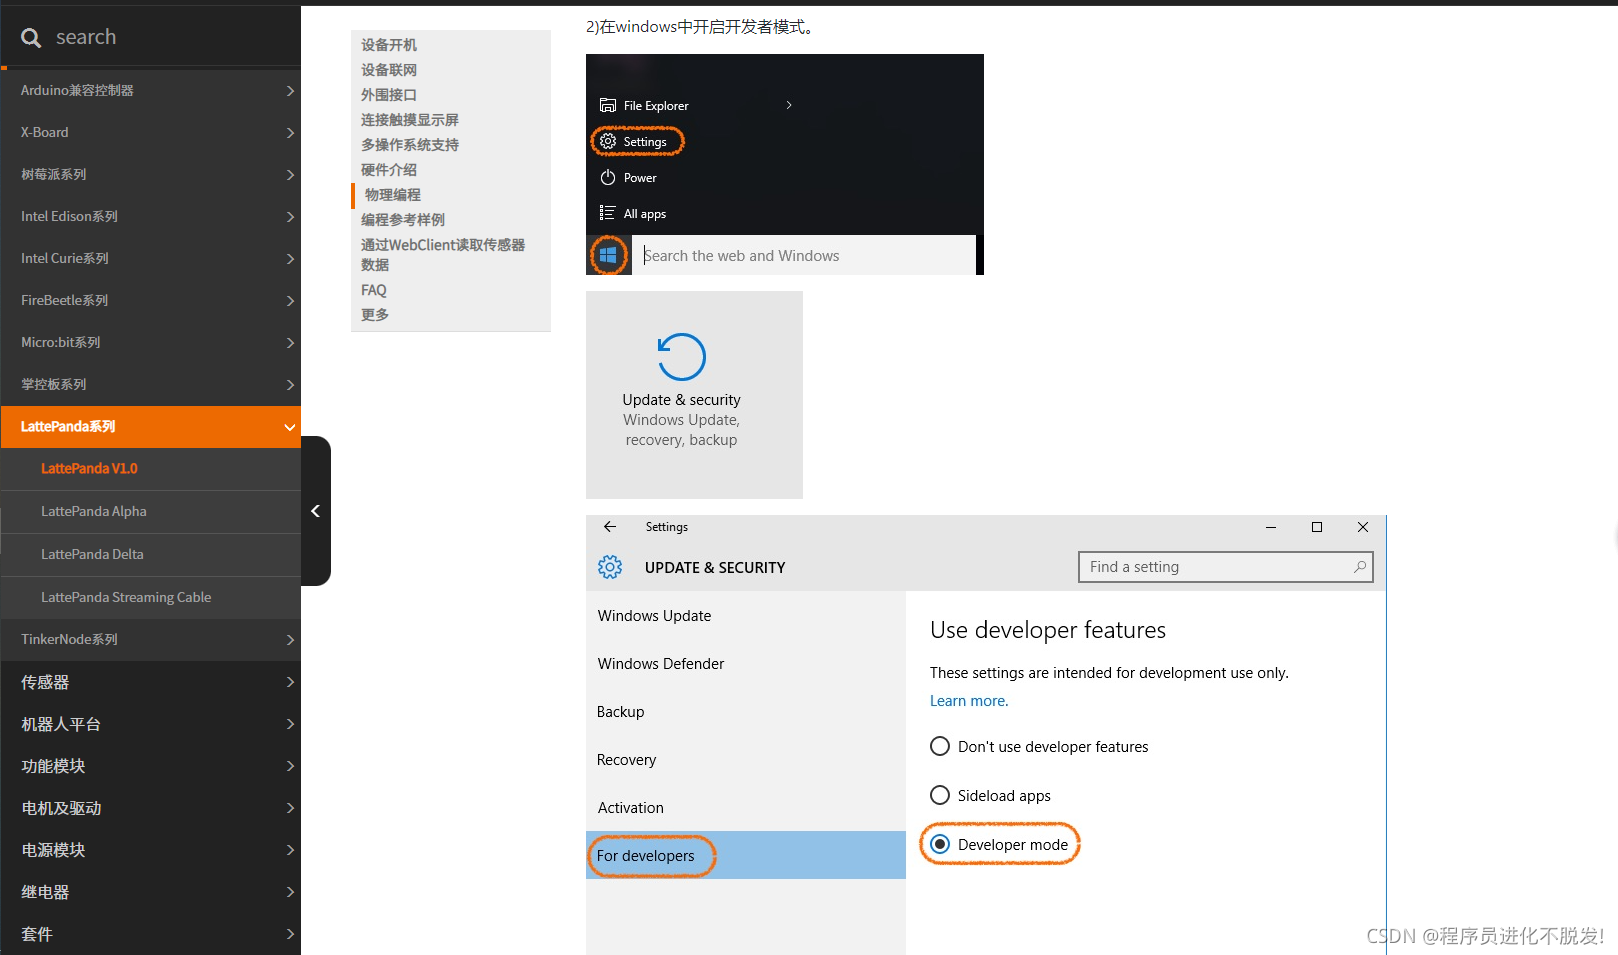Click the Find a setting search box
The height and width of the screenshot is (955, 1618).
pos(1226,567)
